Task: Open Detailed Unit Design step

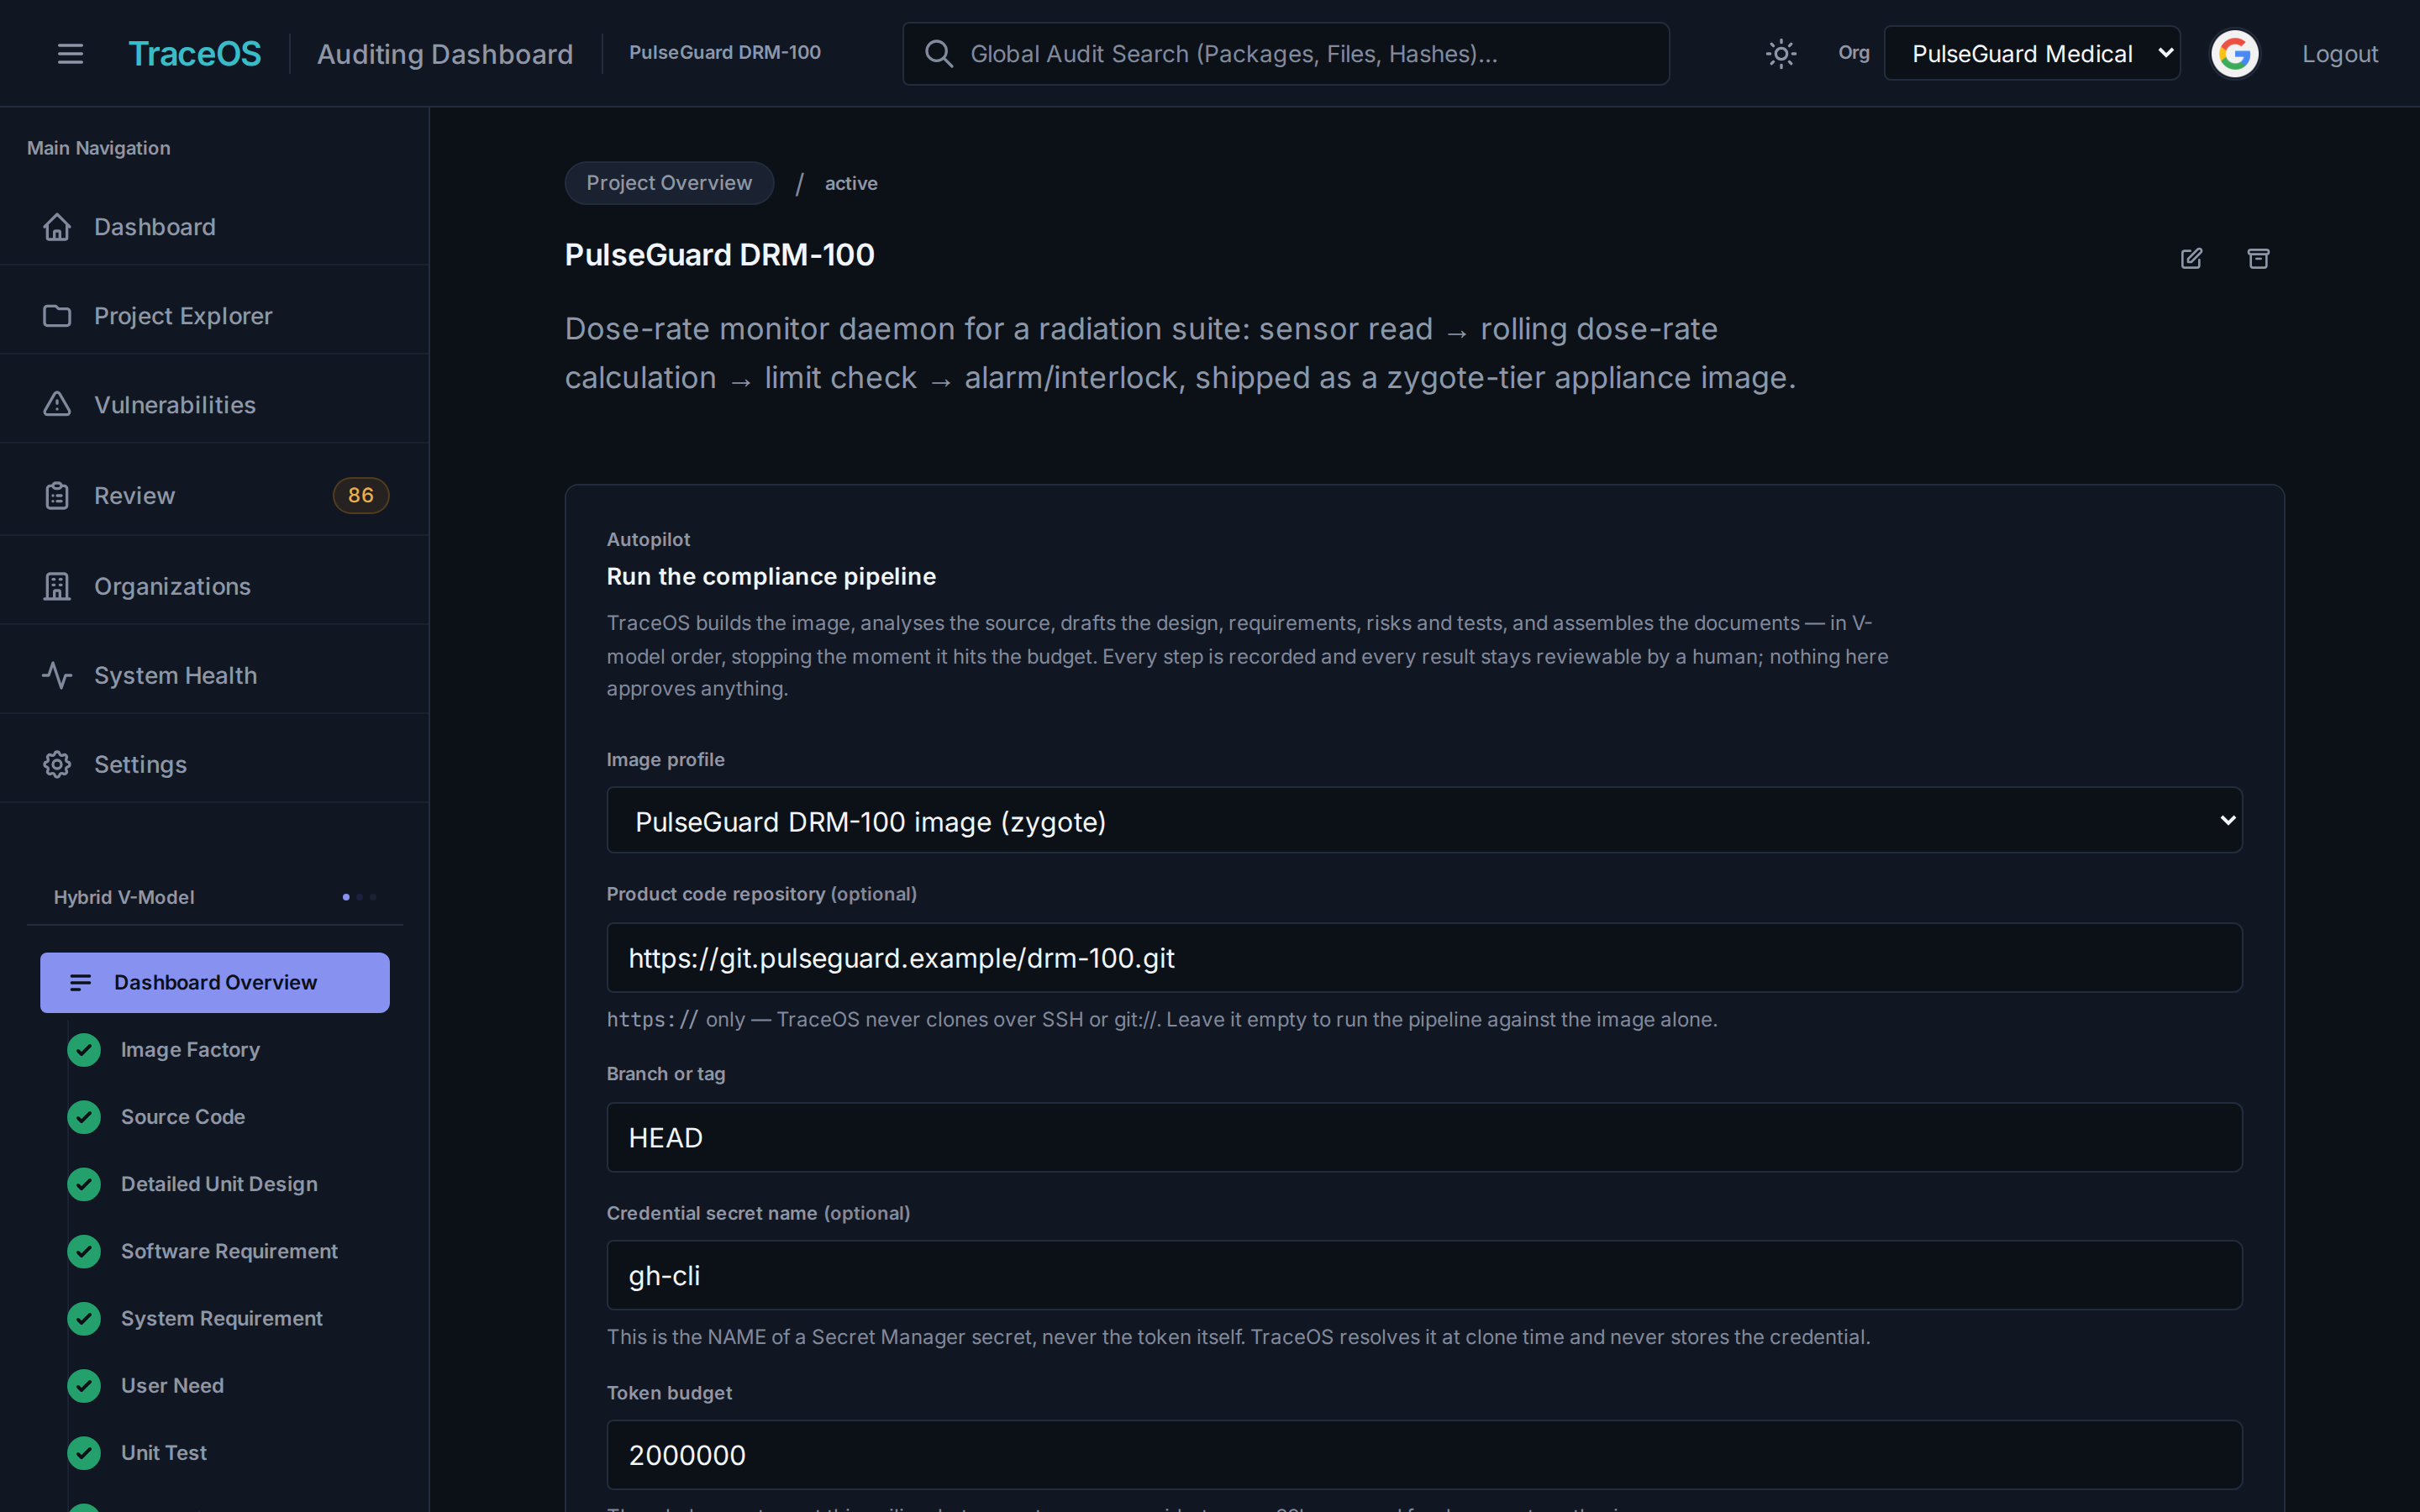Action: 219,1184
